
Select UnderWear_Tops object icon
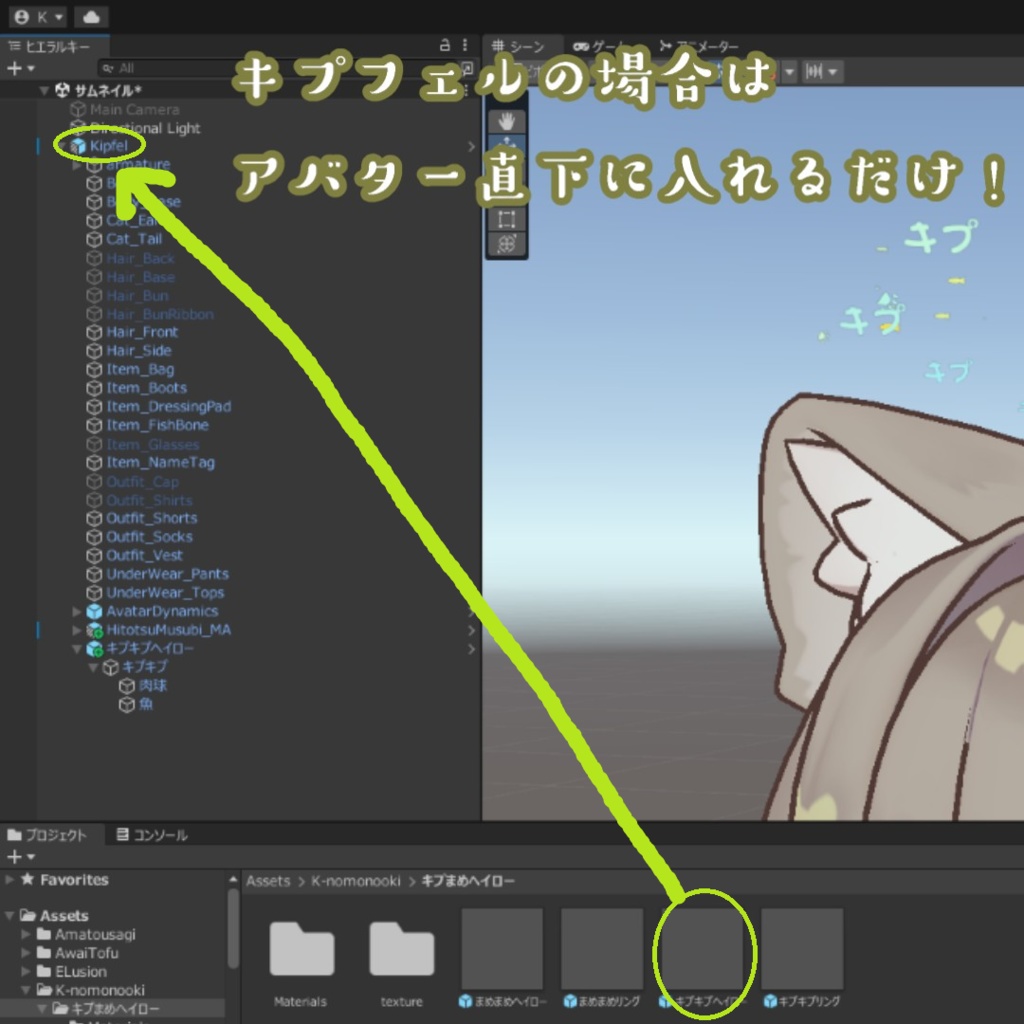(x=94, y=593)
